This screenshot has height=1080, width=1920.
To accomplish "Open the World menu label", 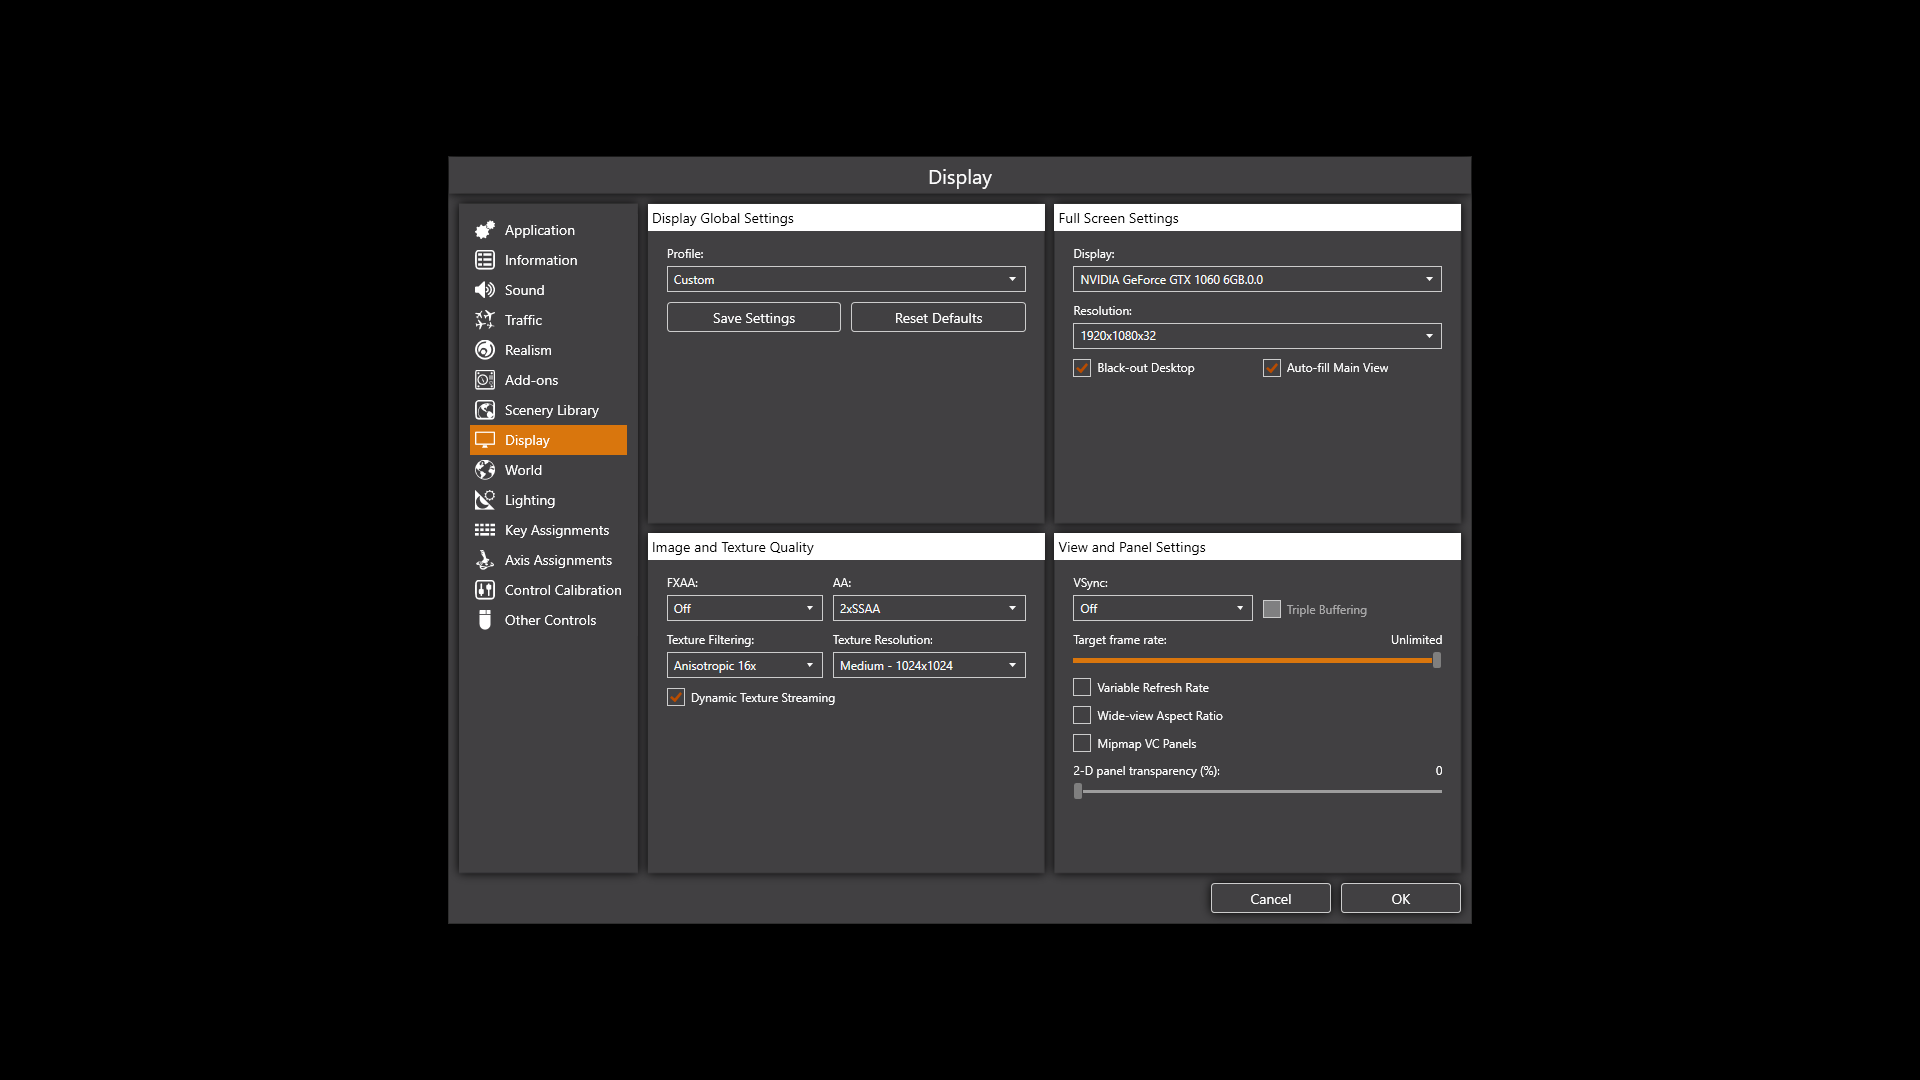I will click(x=524, y=470).
